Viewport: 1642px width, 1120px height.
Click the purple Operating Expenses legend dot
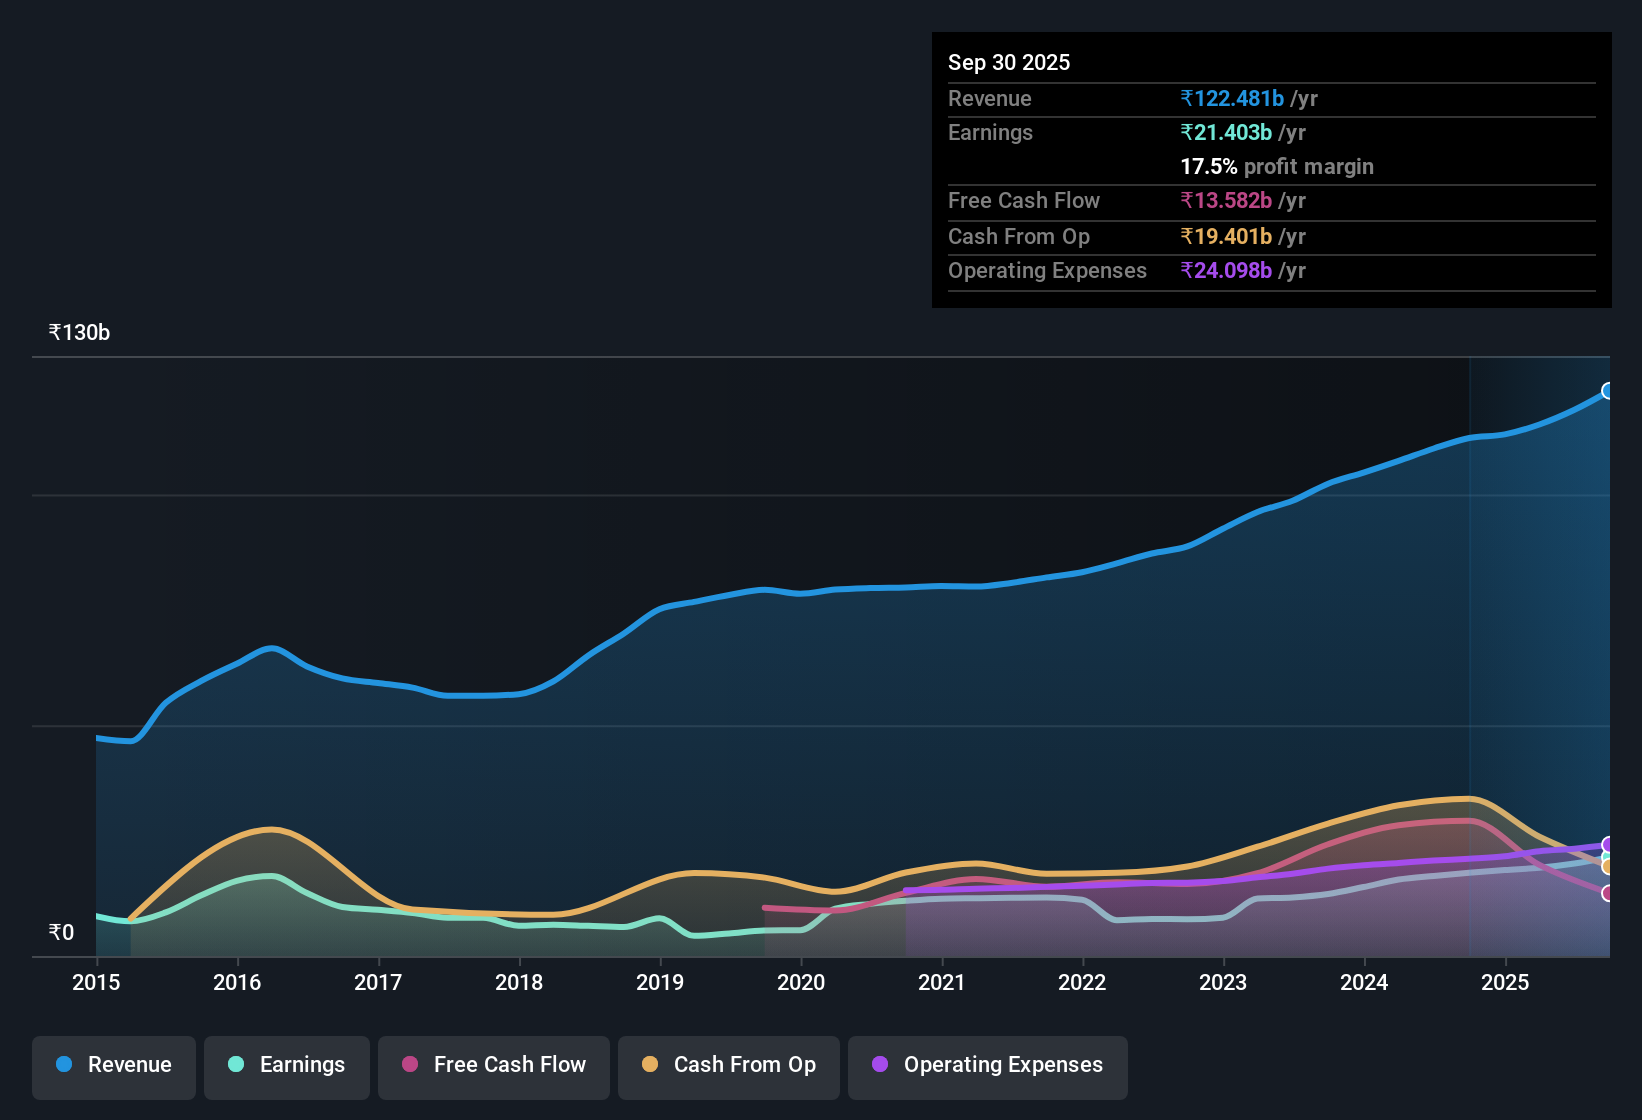pyautogui.click(x=879, y=1065)
